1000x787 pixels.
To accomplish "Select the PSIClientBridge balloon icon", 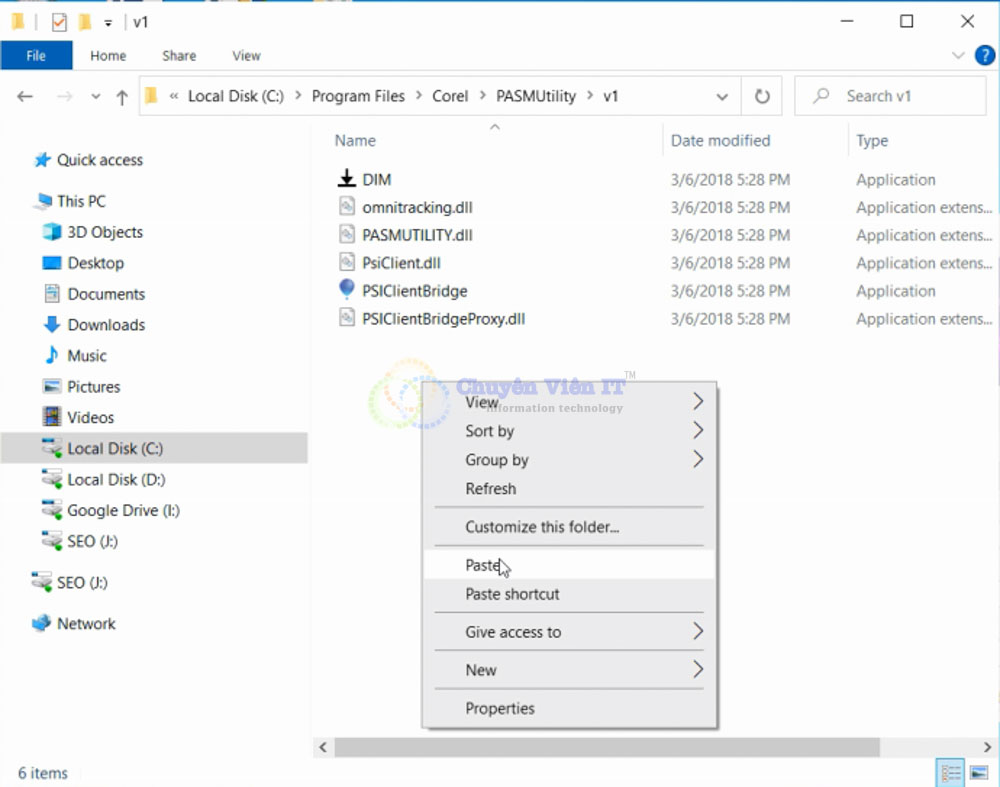I will (346, 290).
